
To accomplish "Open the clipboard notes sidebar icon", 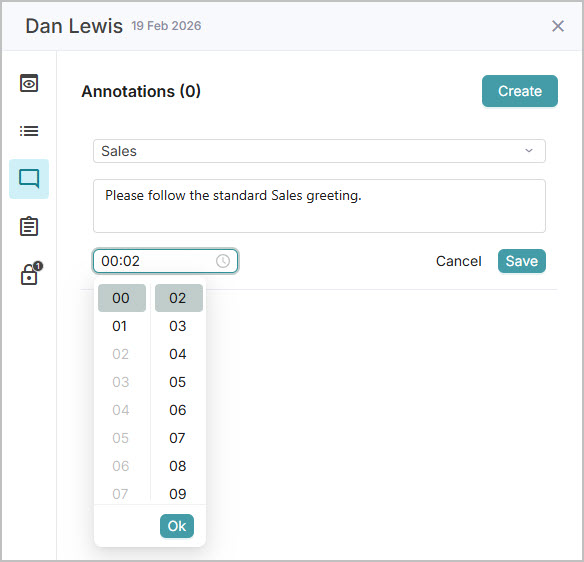I will pyautogui.click(x=29, y=226).
